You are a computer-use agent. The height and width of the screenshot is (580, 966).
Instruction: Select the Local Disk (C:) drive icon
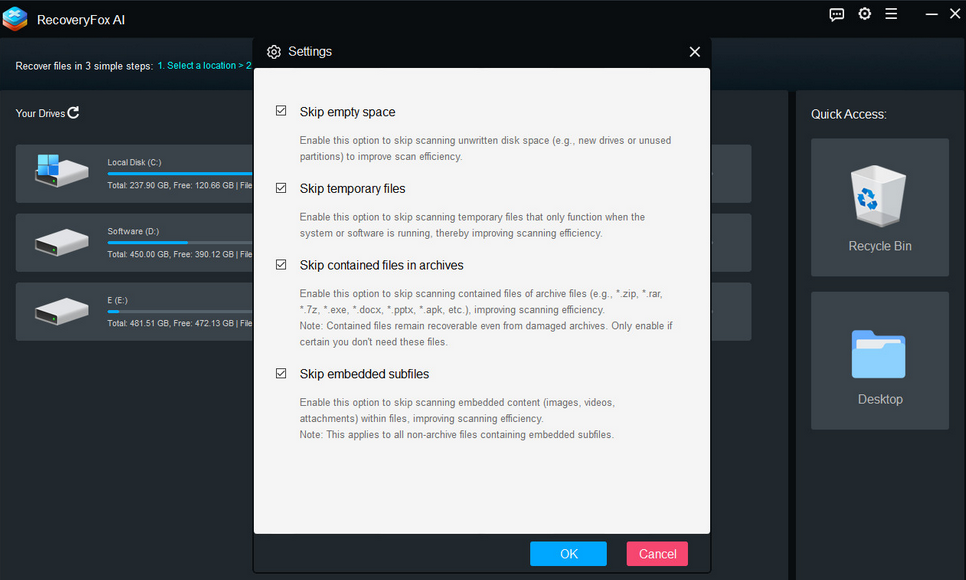click(62, 171)
